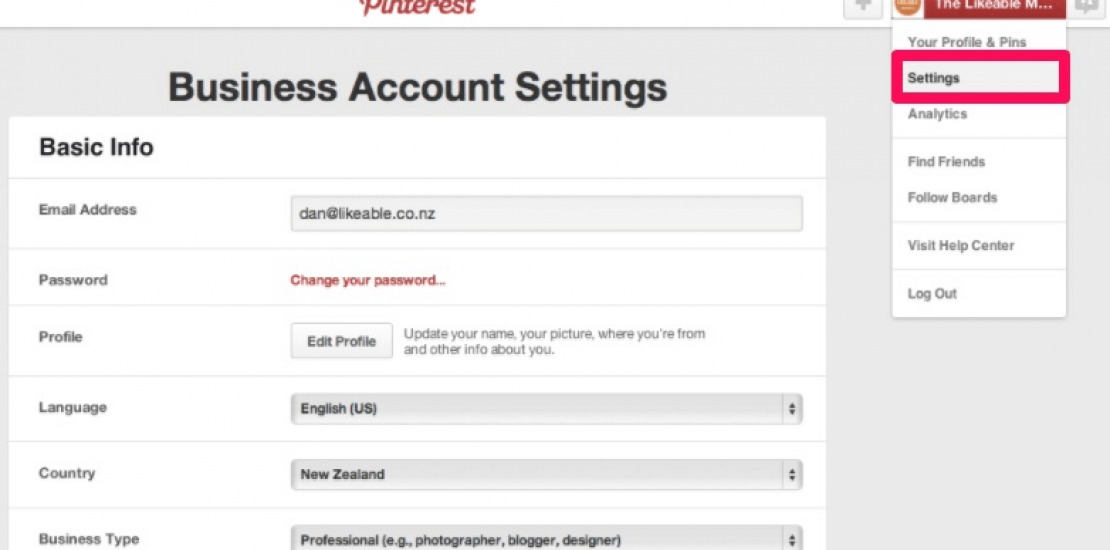The height and width of the screenshot is (550, 1110).
Task: Open Analytics from the account menu
Action: 937,114
